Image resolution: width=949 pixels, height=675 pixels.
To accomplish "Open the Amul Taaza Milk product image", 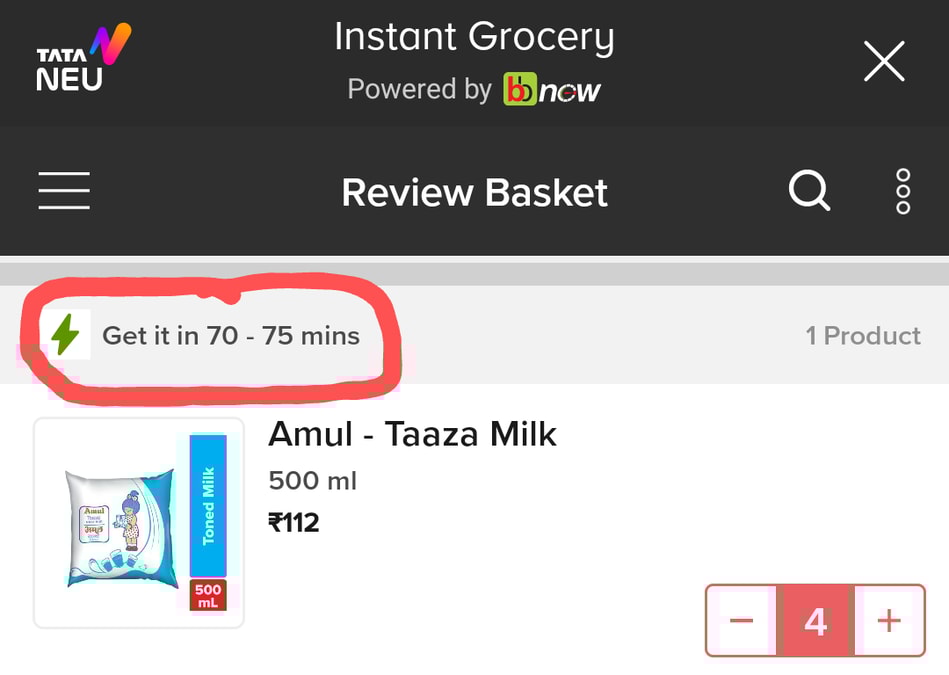I will pos(138,523).
